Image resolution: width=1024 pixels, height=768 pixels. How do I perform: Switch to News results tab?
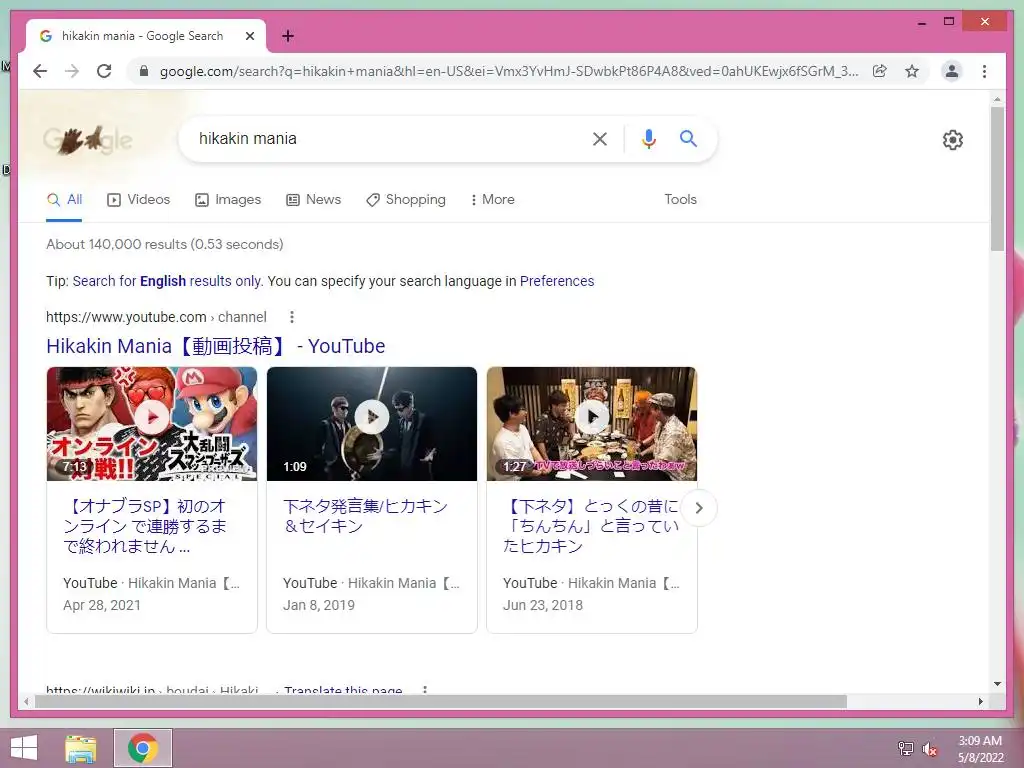313,199
